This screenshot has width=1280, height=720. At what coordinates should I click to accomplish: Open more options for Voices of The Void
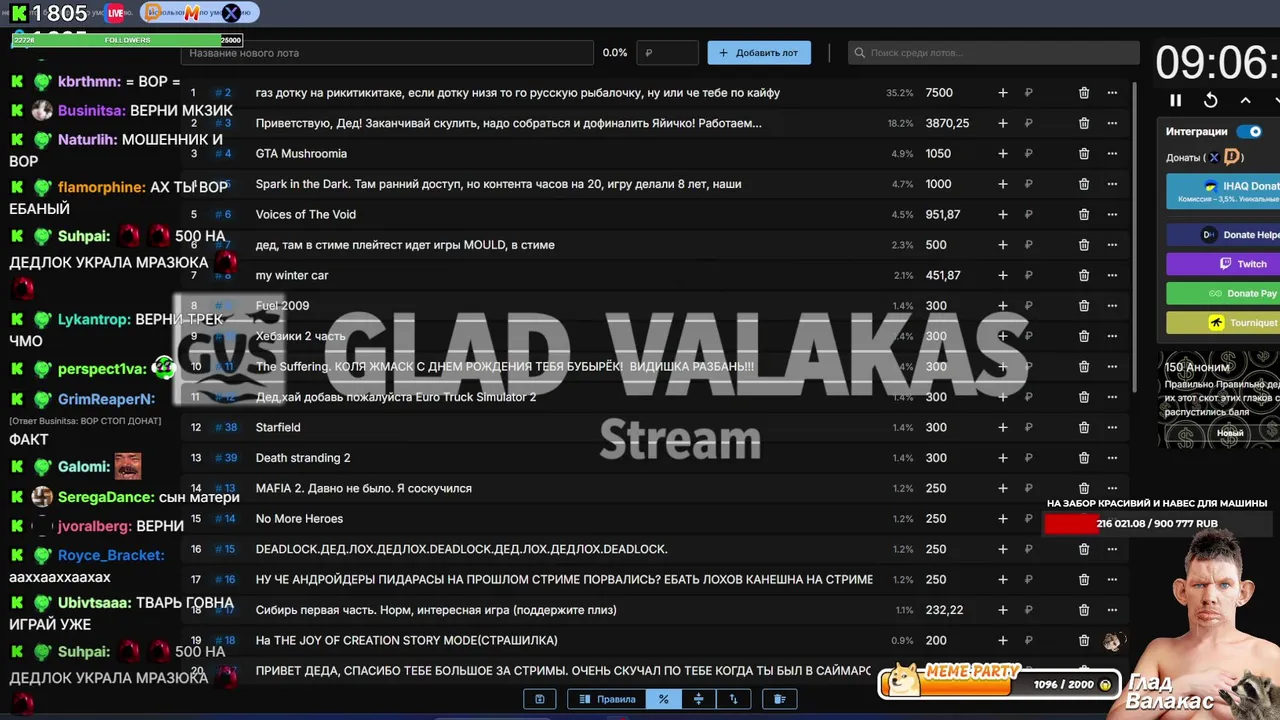[x=1112, y=215]
